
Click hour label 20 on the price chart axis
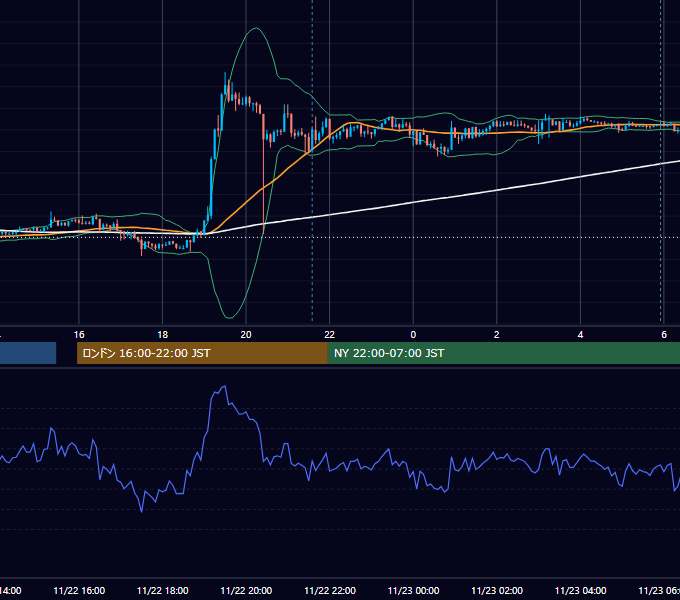pos(246,335)
